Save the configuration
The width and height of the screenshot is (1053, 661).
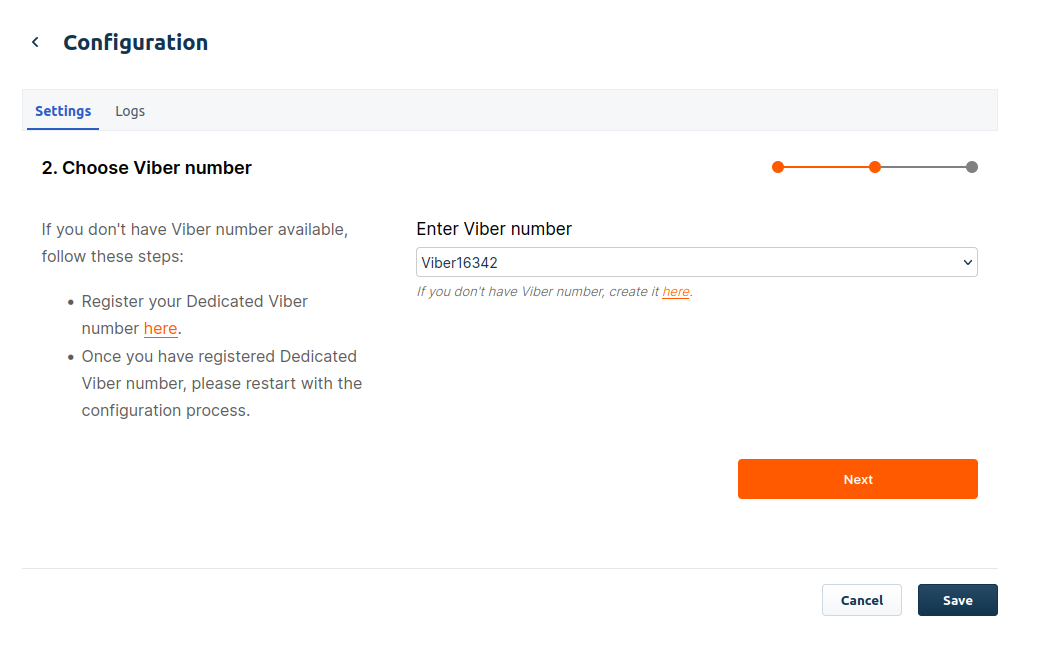(957, 600)
